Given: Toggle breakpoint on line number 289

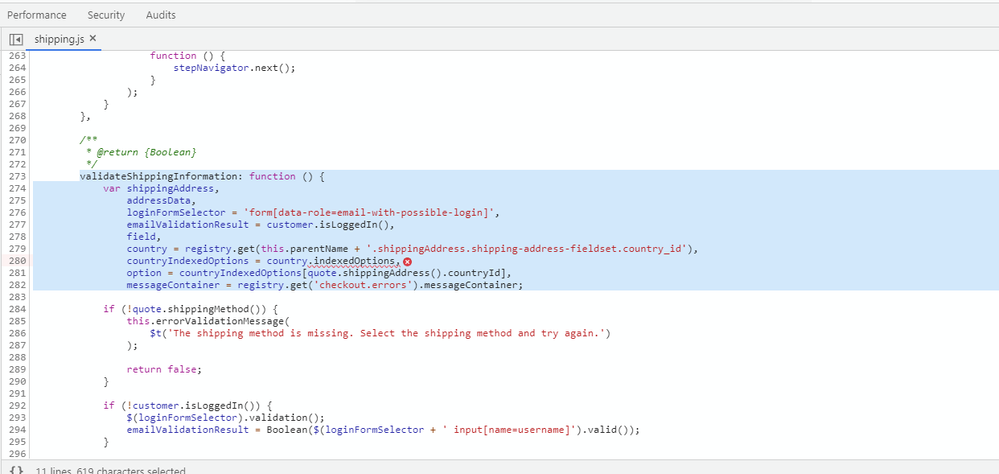Looking at the screenshot, I should pos(16,369).
